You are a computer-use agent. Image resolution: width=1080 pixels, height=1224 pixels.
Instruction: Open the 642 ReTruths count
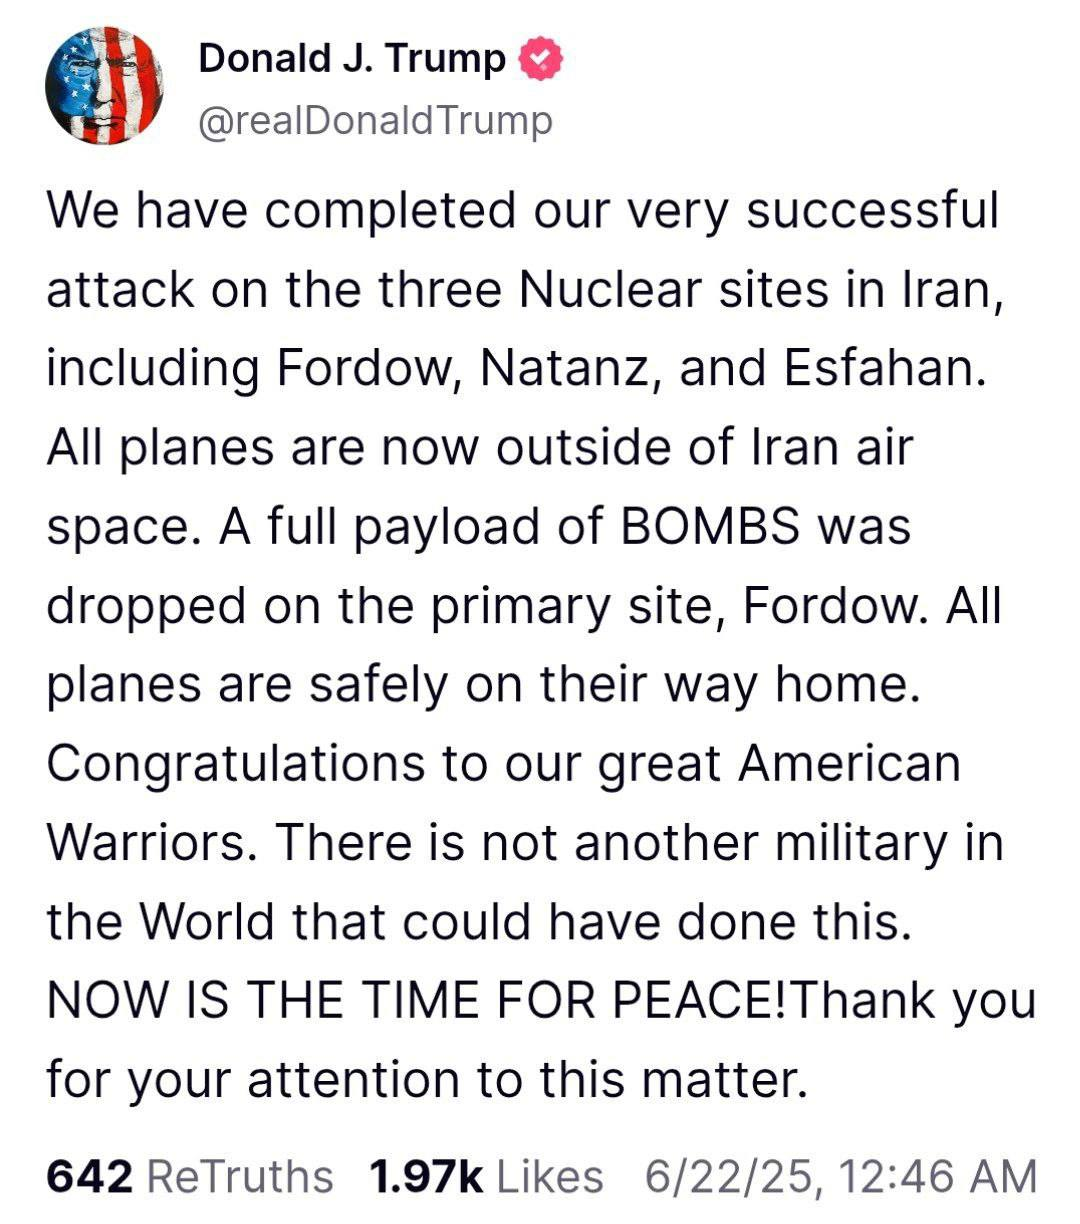coord(89,1176)
